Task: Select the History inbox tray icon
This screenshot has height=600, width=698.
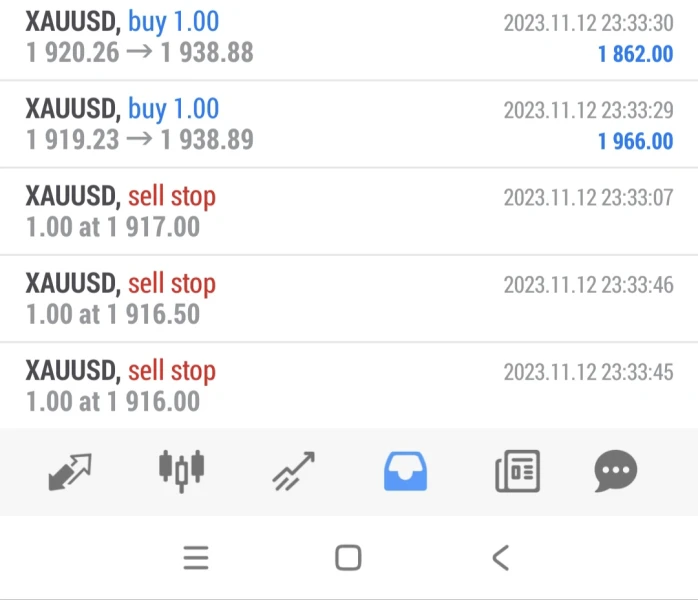Action: [x=405, y=471]
